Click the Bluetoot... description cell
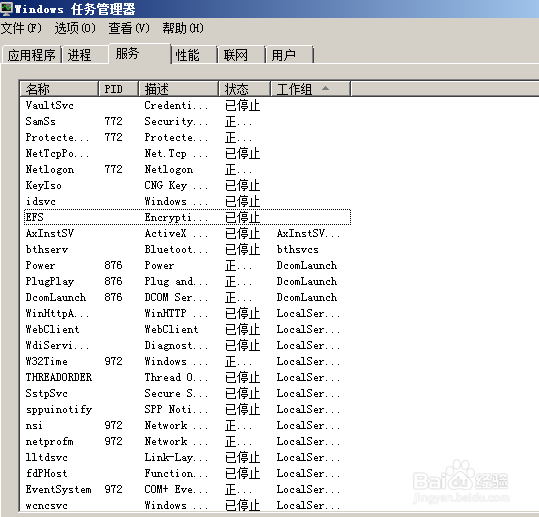This screenshot has height=517, width=539. [176, 249]
